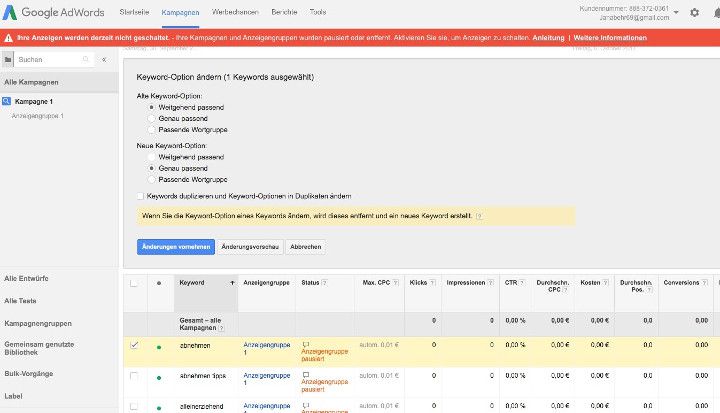Click the magnifier icon in search box

click(85, 59)
